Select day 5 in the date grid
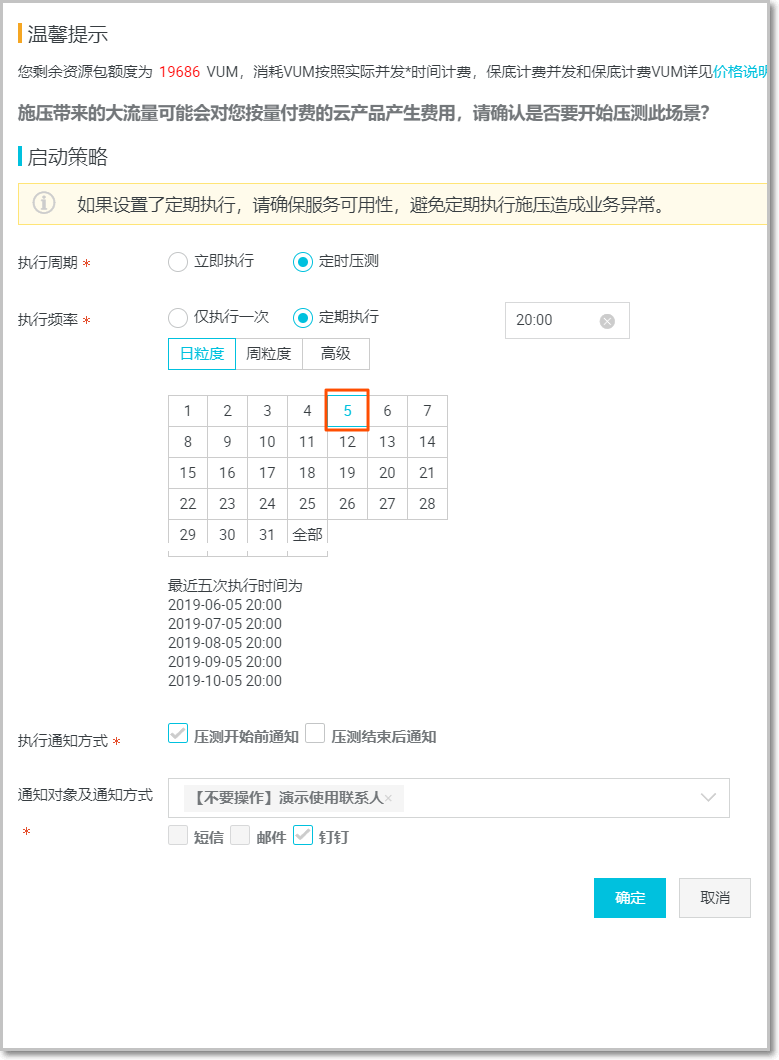Image resolution: width=779 pixels, height=1060 pixels. [x=348, y=411]
